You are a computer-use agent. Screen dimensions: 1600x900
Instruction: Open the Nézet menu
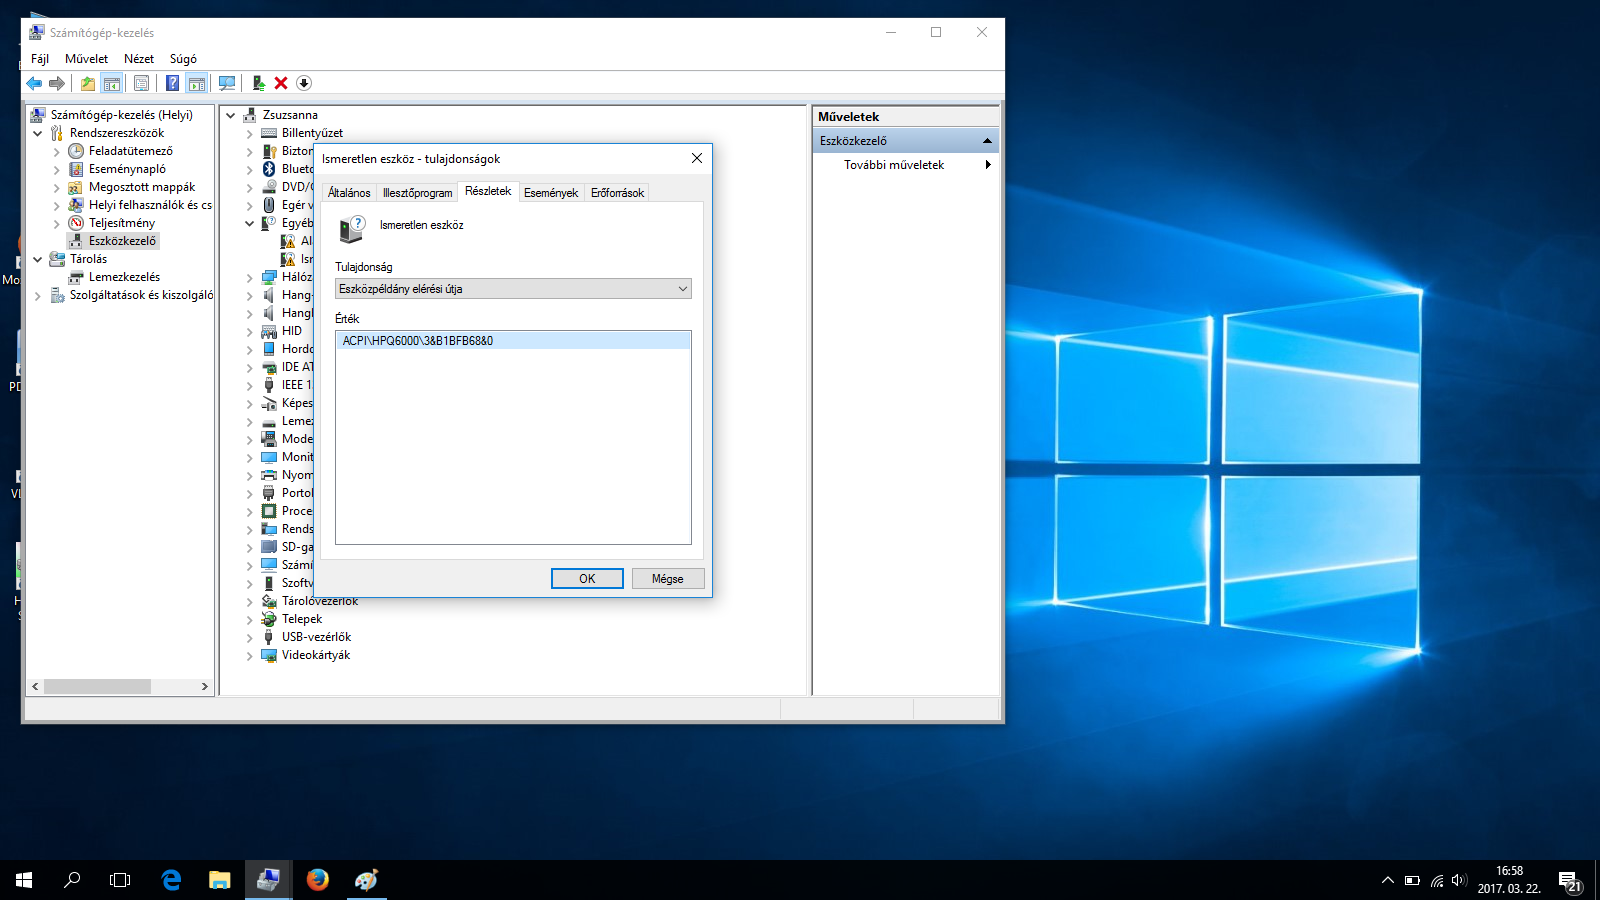[139, 59]
